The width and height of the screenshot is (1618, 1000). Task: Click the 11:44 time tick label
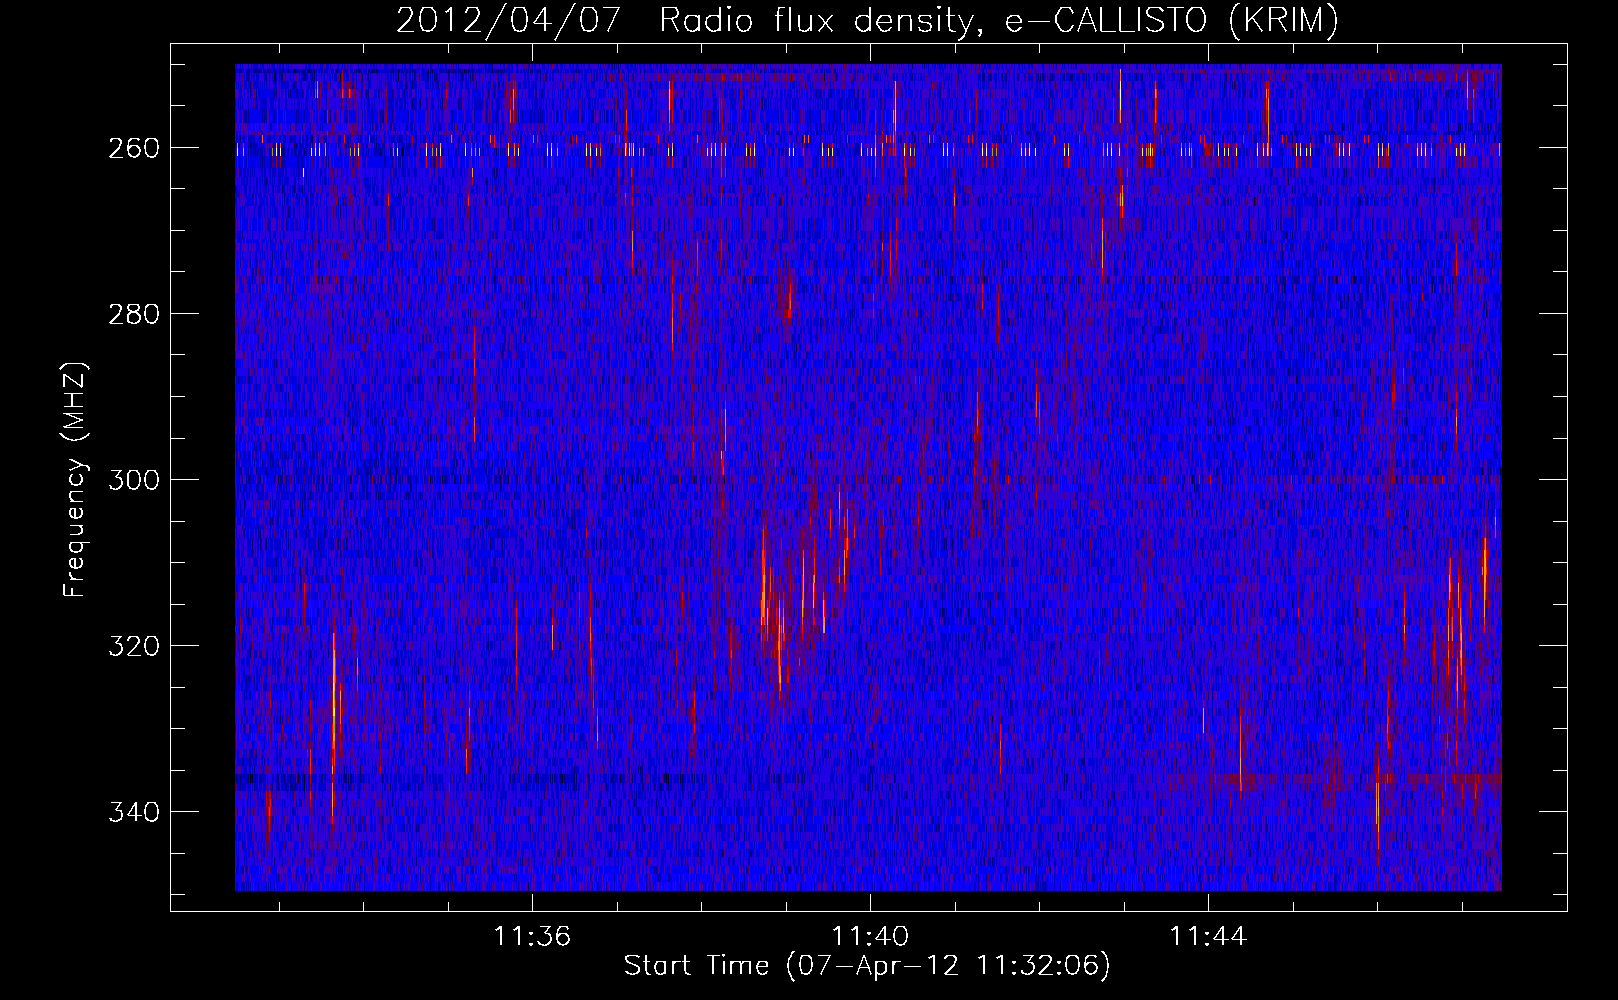(x=1208, y=936)
